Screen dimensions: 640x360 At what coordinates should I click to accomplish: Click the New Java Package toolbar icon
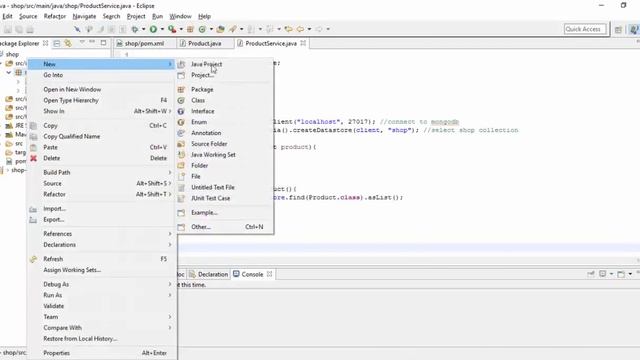pyautogui.click(x=190, y=29)
